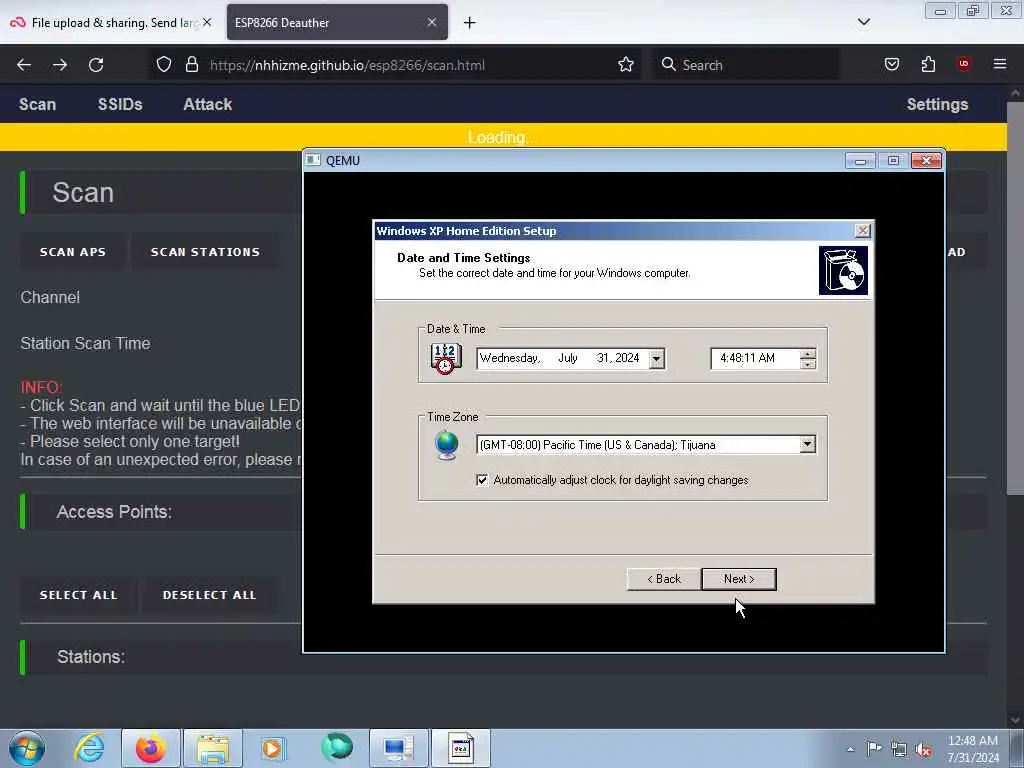Viewport: 1024px width, 768px height.
Task: Open the Attack navigation item
Action: click(x=208, y=104)
